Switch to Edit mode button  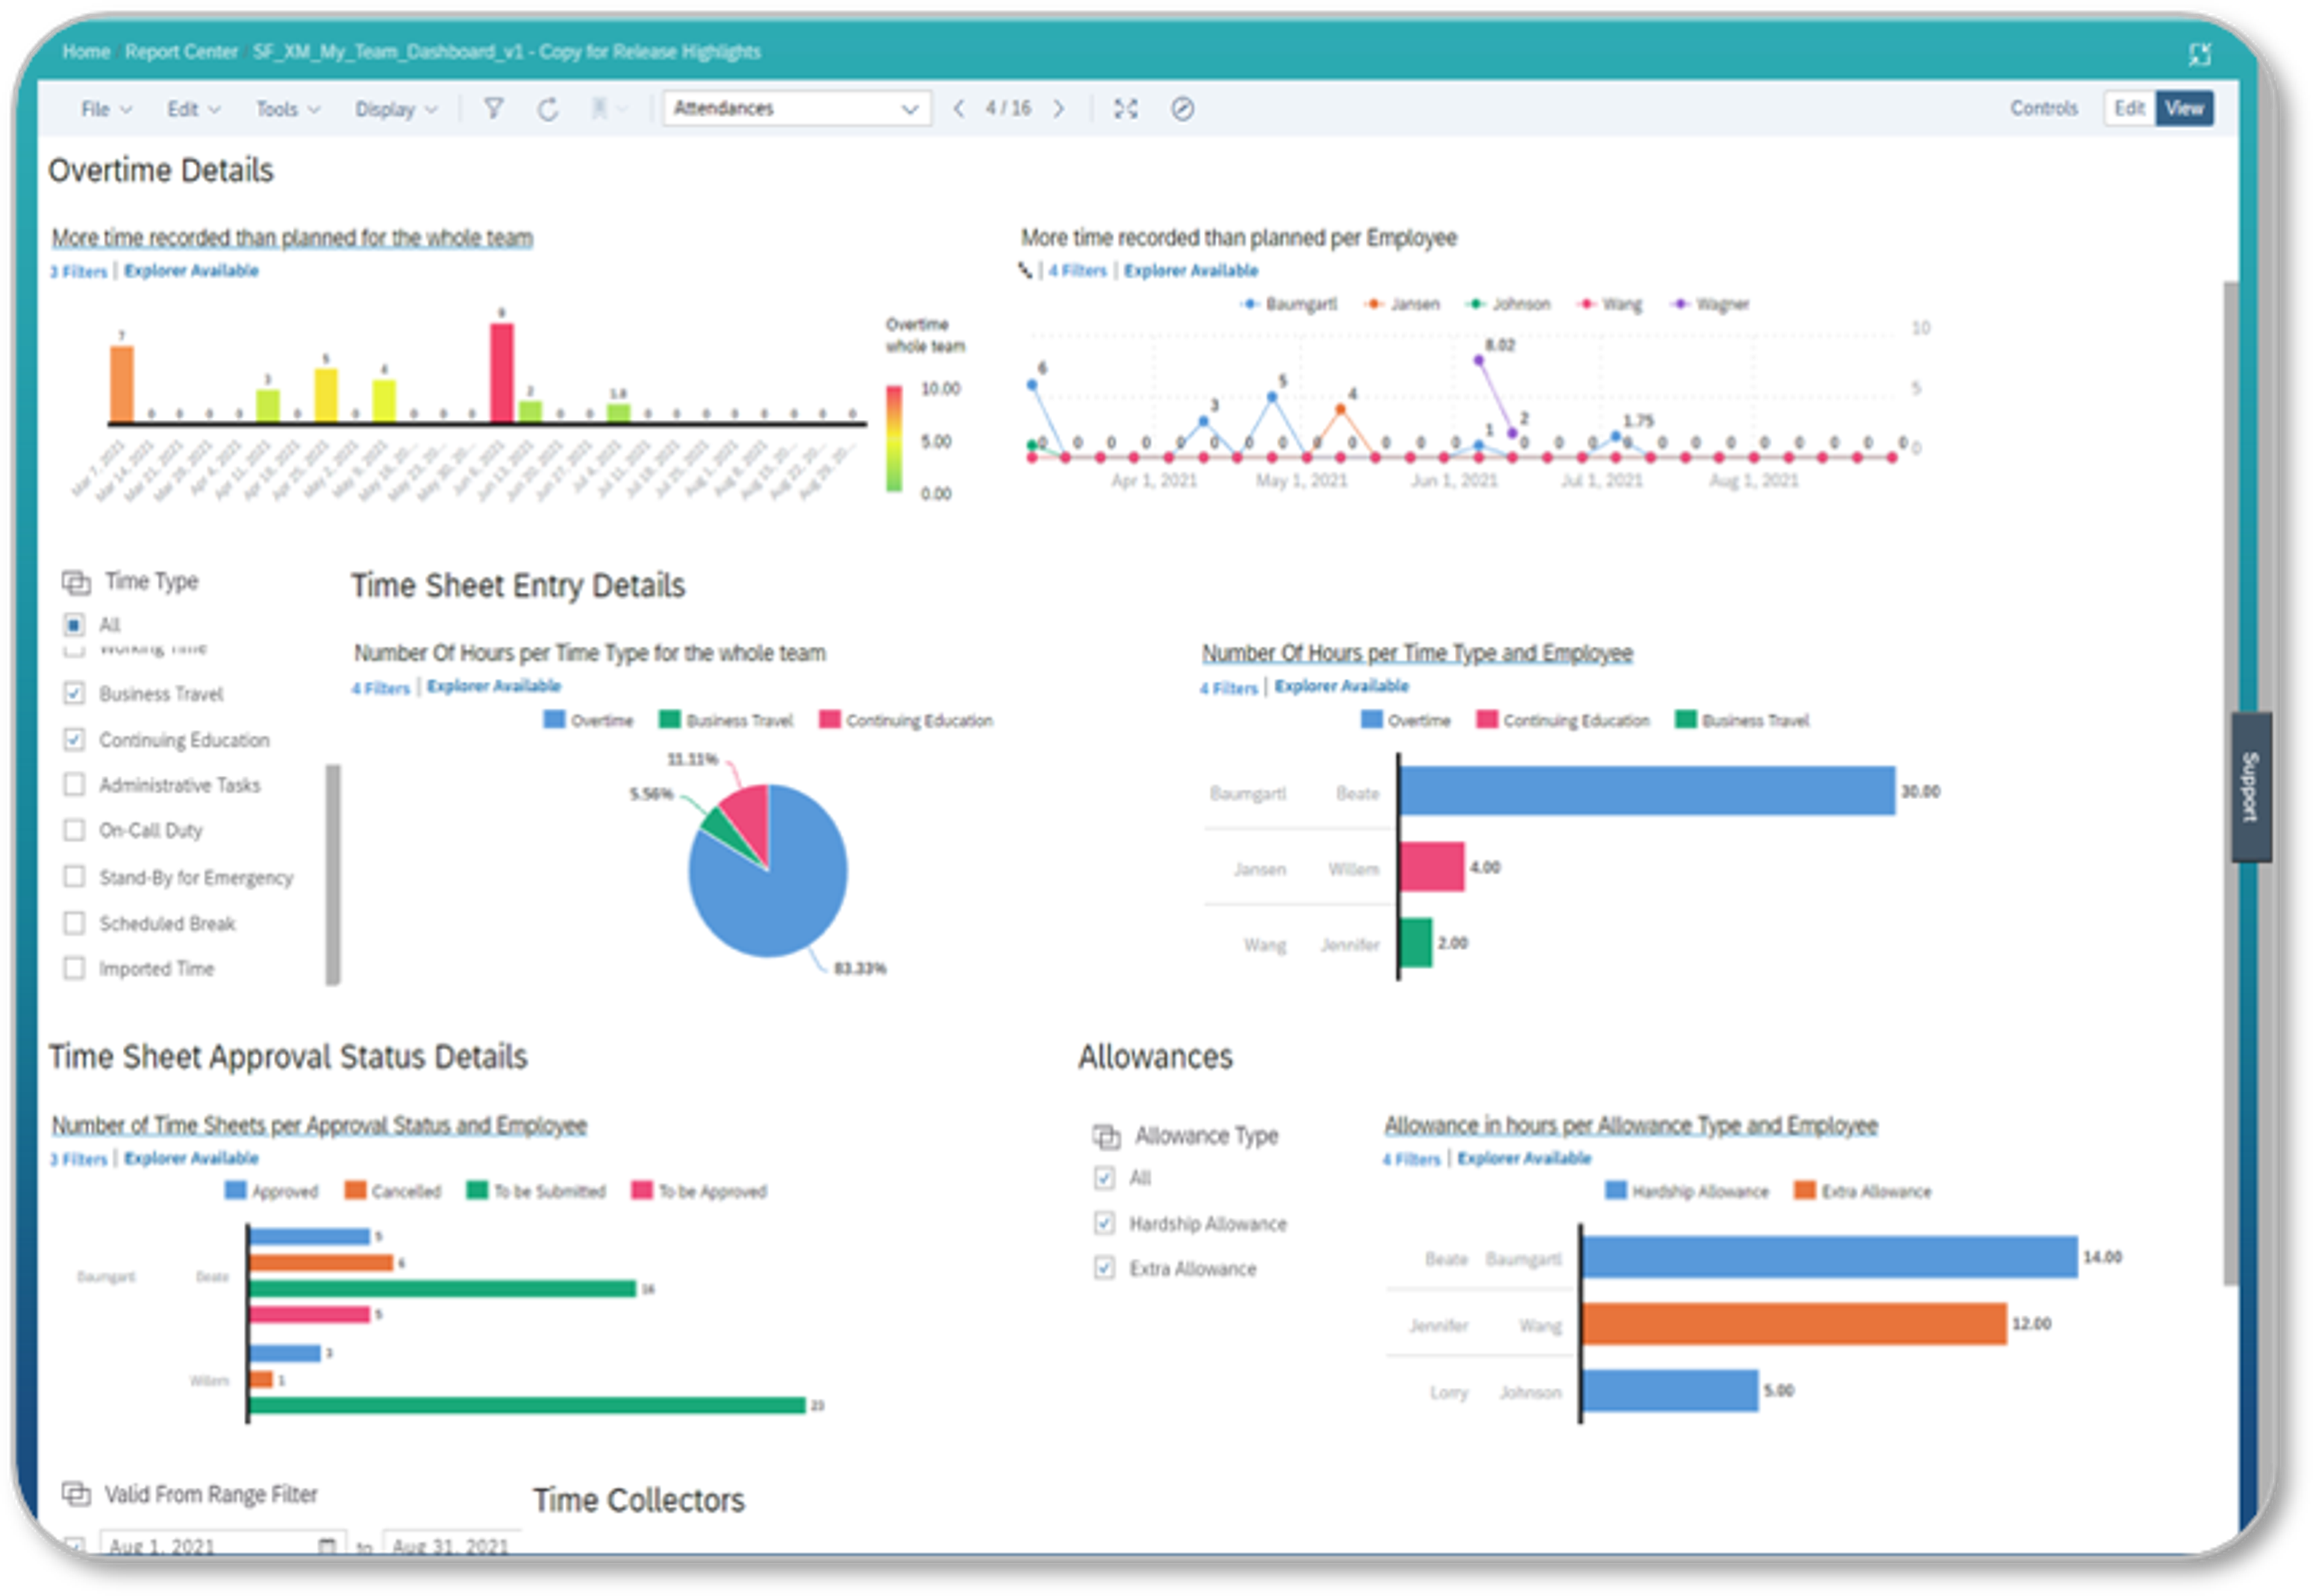pyautogui.click(x=2129, y=108)
